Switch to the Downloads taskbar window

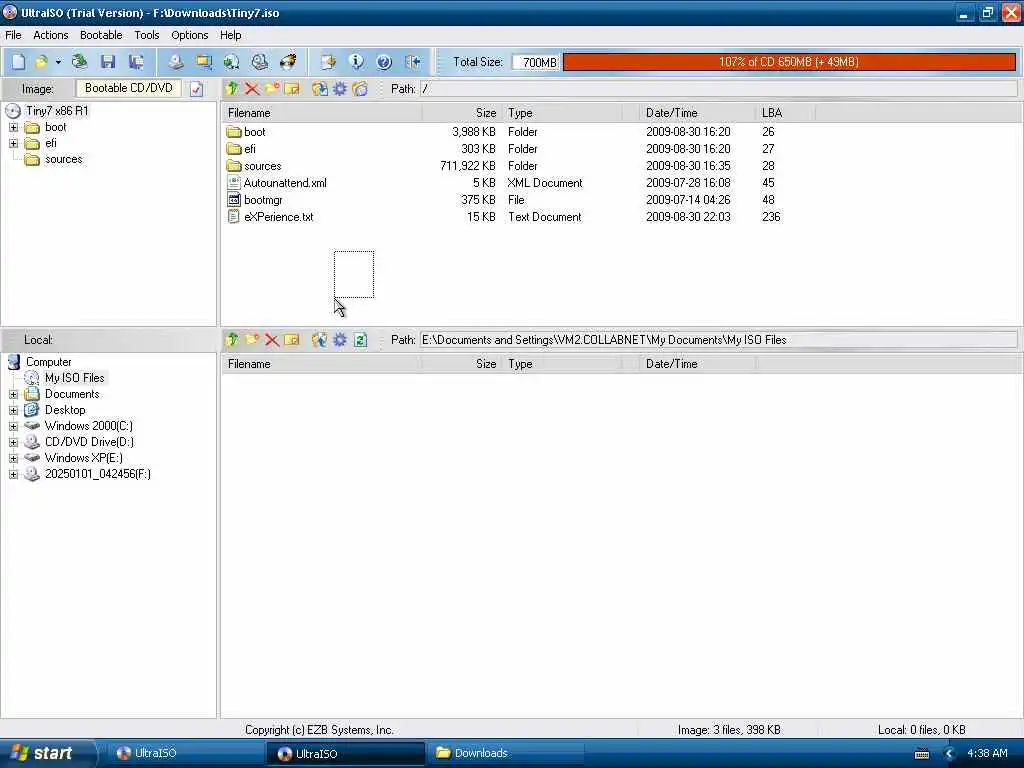pos(504,753)
